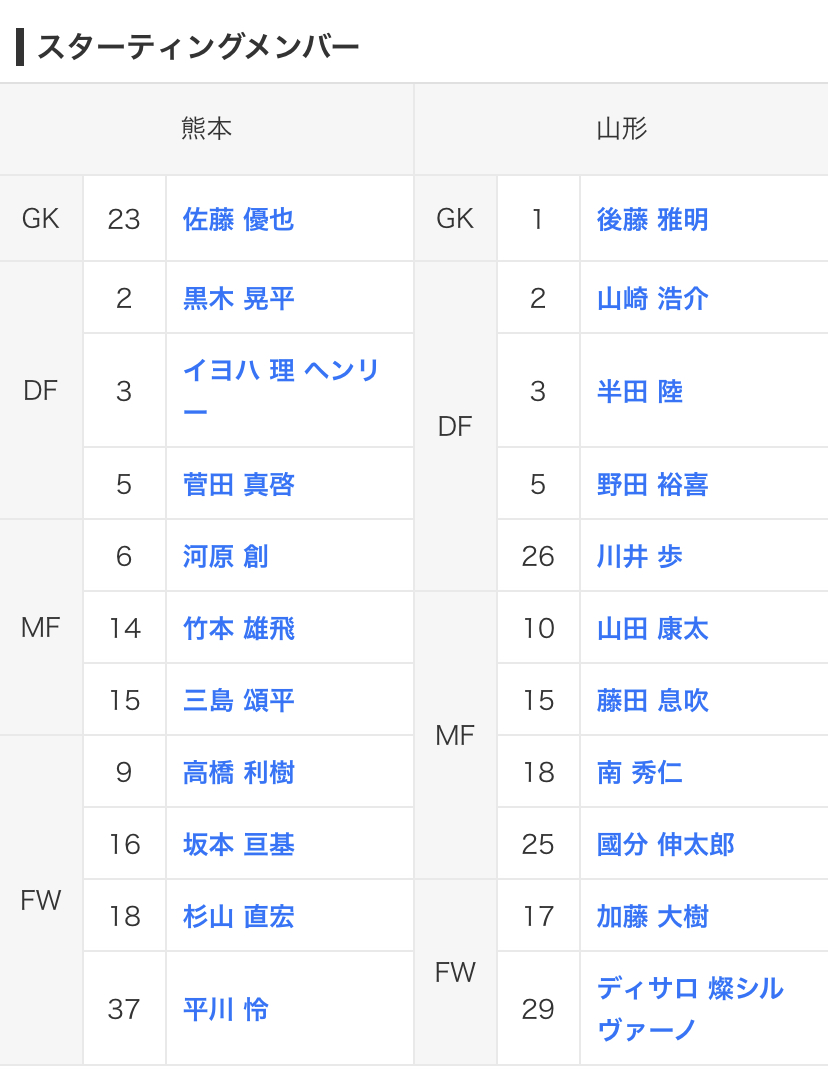Open 高橋 利樹 player link
The height and width of the screenshot is (1078, 828).
coord(238,772)
